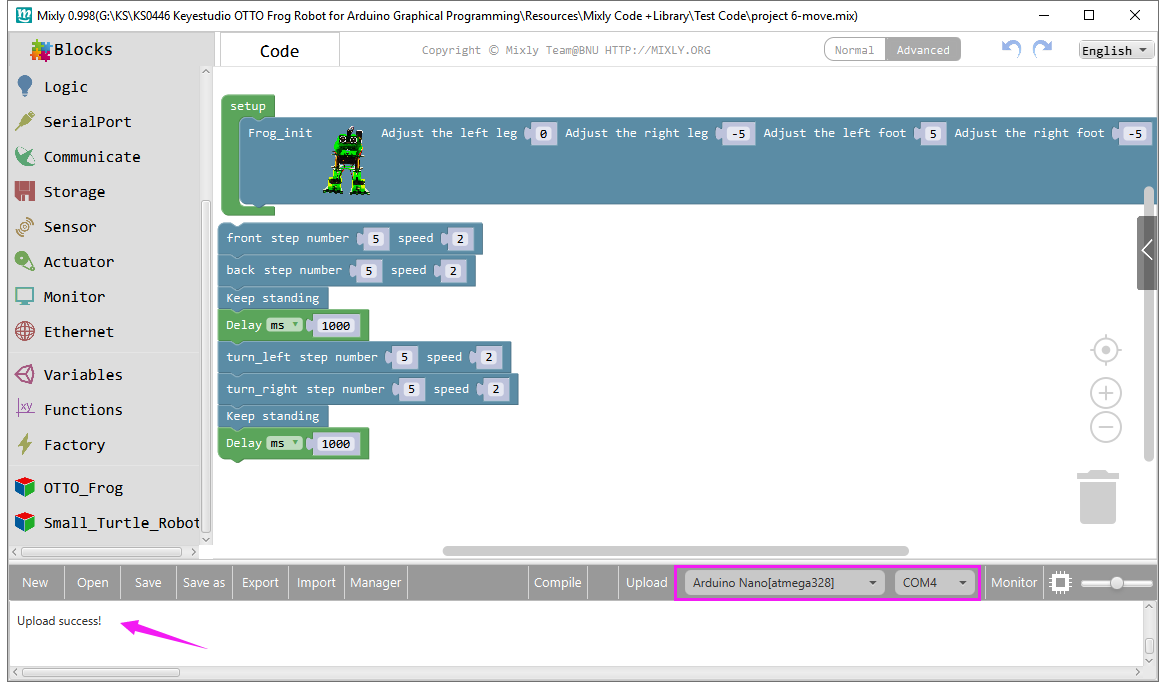Click the frog robot image in Frog_init
1166x689 pixels.
coord(347,161)
